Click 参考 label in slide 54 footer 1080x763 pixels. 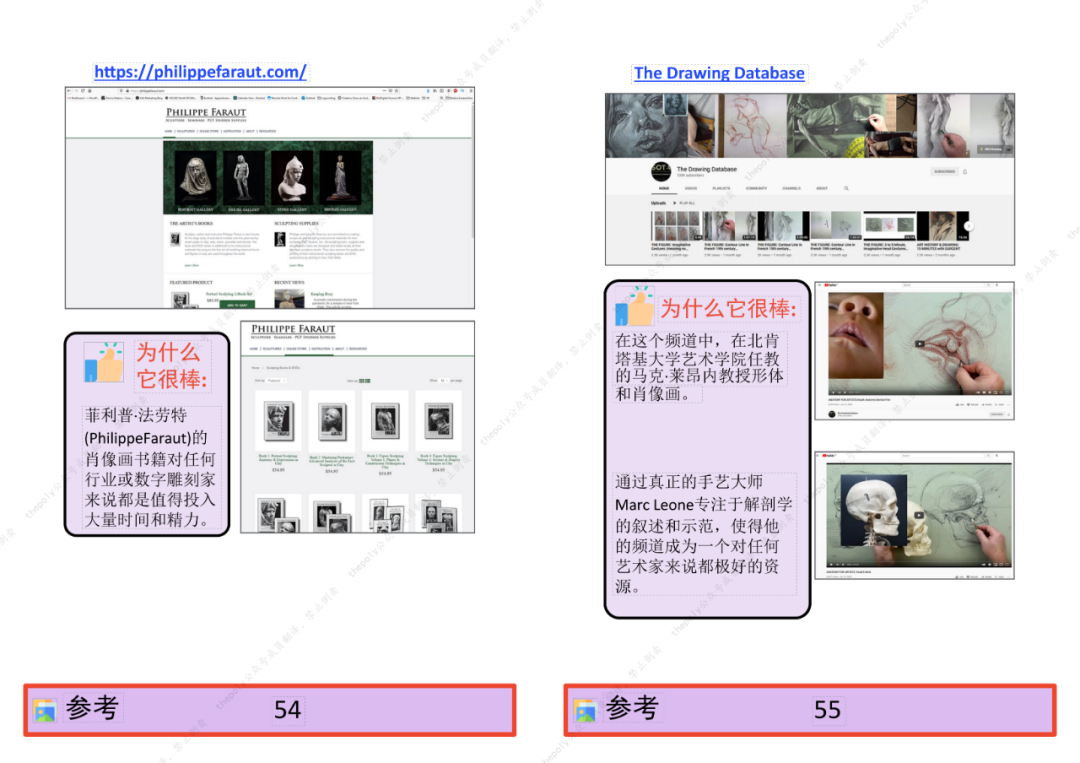(92, 708)
